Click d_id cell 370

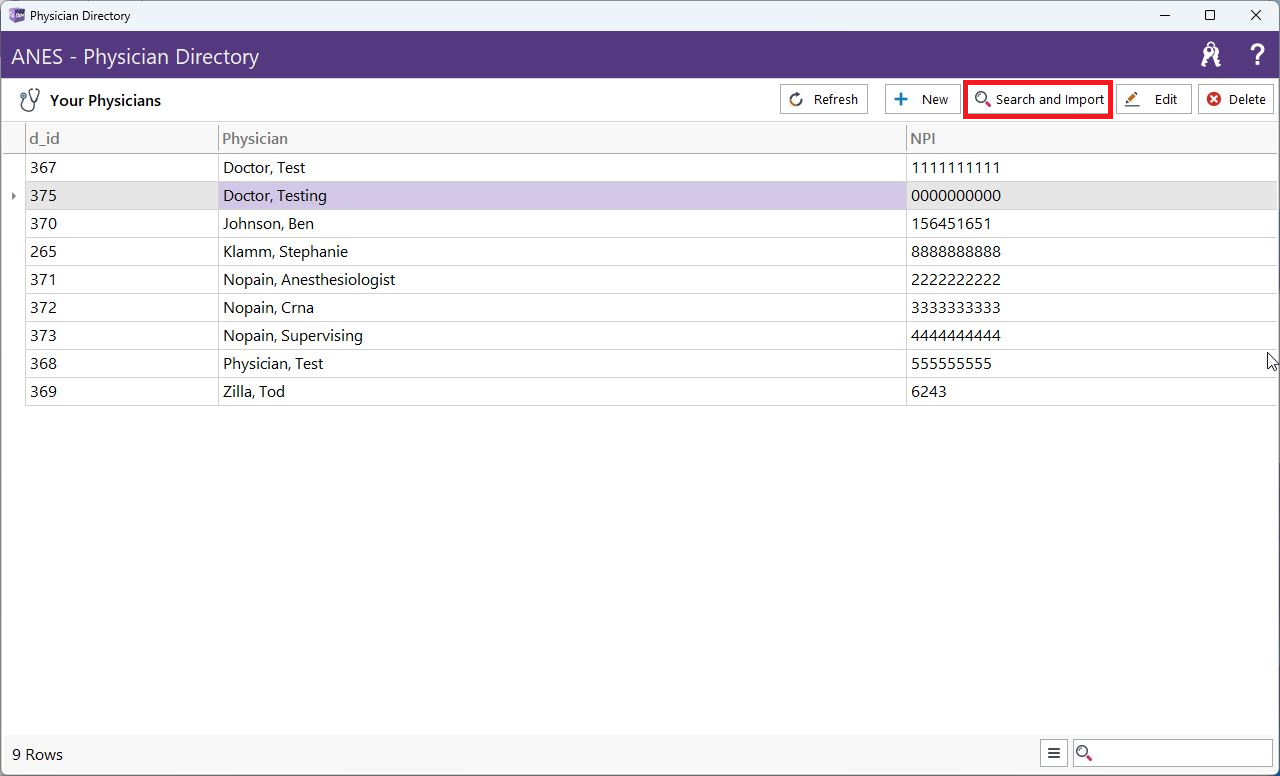point(121,223)
